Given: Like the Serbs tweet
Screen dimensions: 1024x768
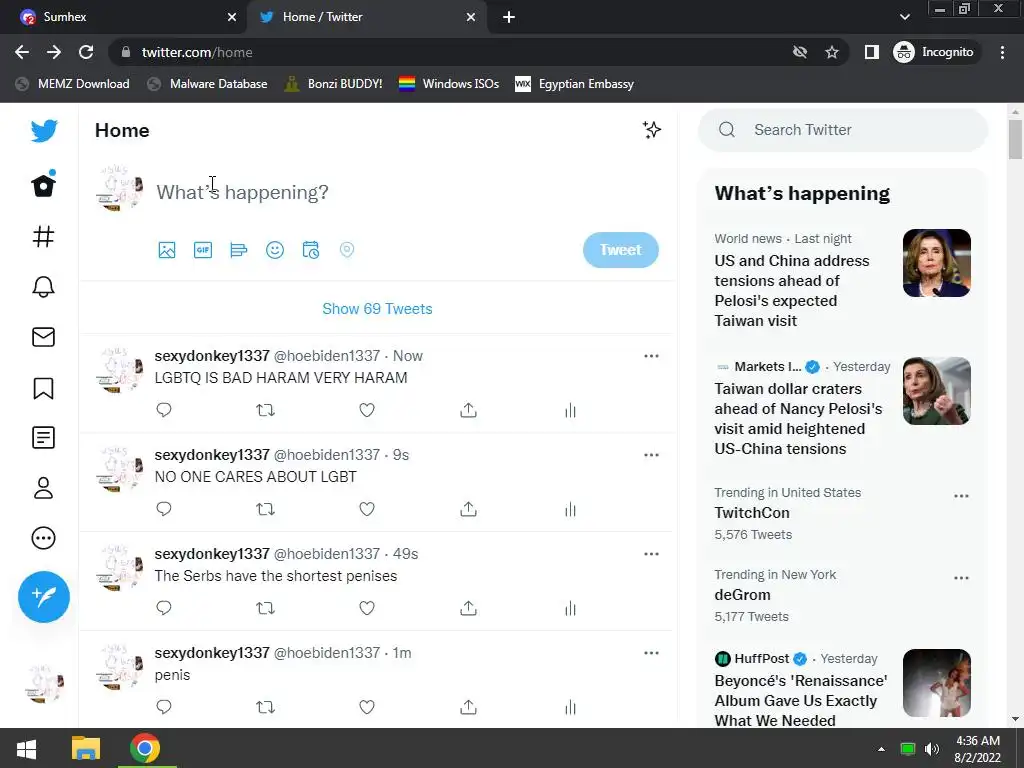Looking at the screenshot, I should click(367, 608).
